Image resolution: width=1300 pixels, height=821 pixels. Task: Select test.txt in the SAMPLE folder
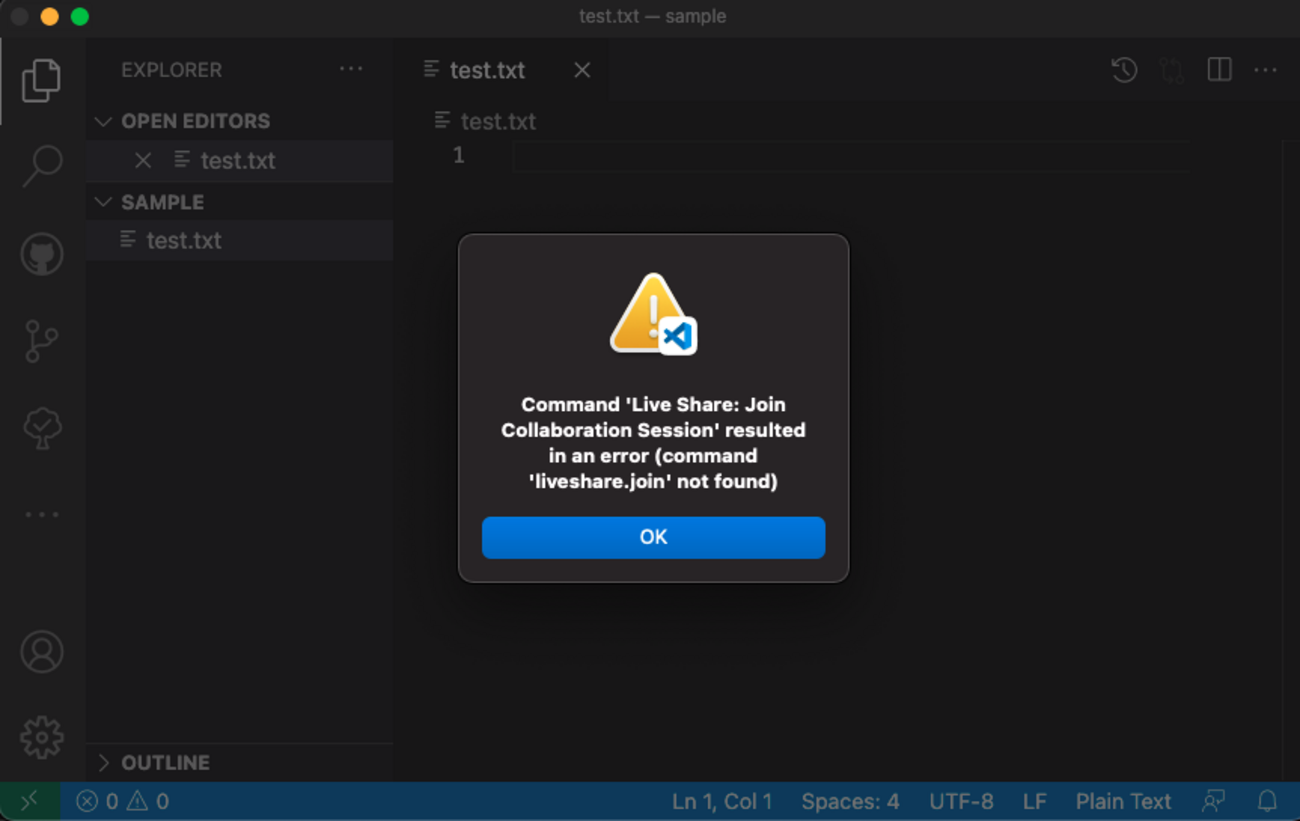coord(240,241)
